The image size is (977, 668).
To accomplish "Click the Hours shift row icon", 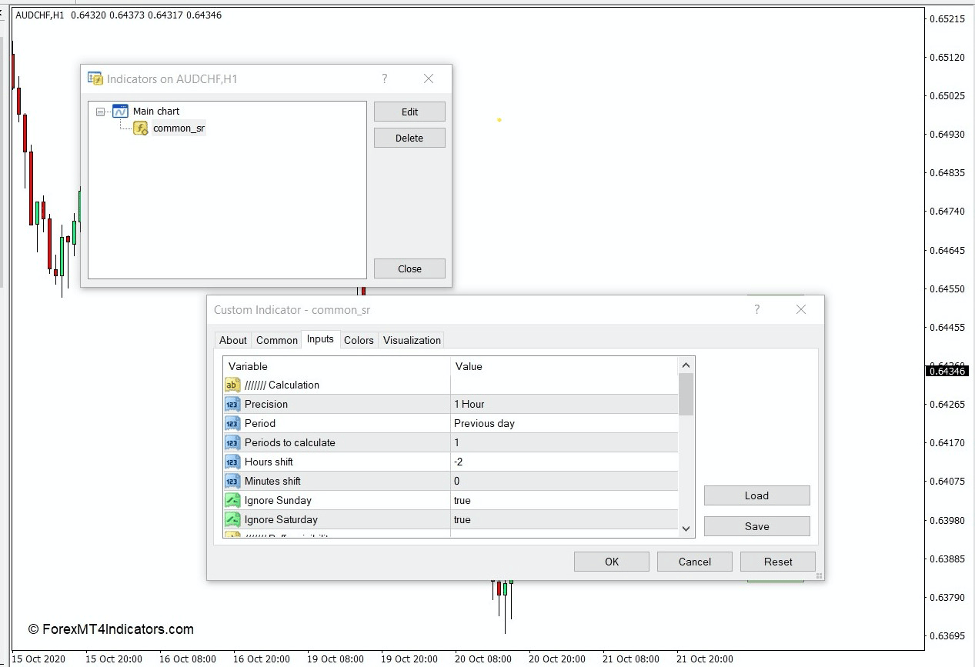I will click(233, 462).
